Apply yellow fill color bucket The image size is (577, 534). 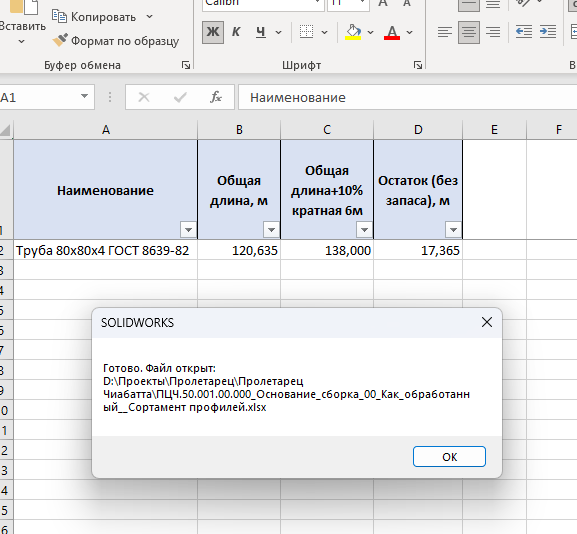tap(353, 32)
